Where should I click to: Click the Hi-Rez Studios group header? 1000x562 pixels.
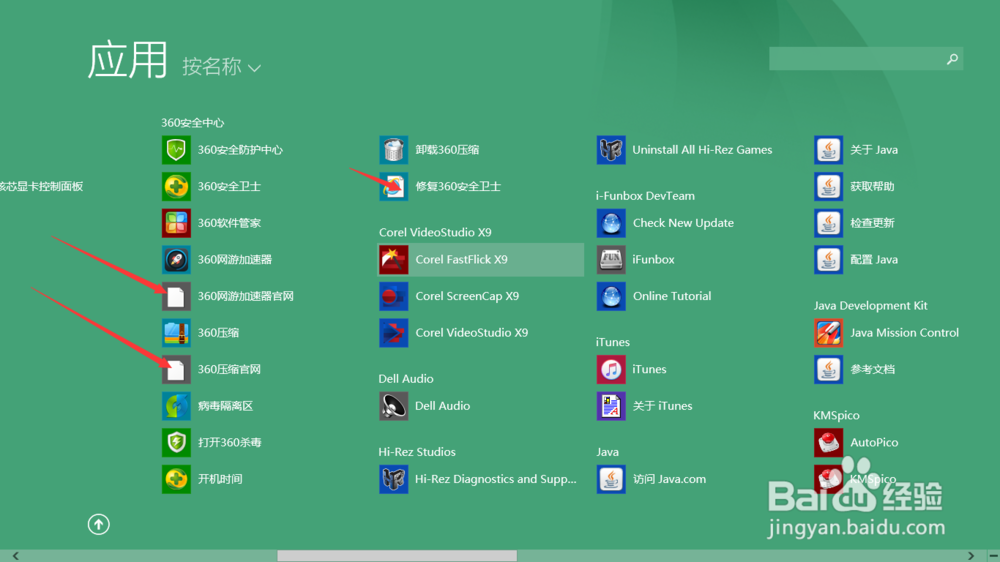pos(417,452)
